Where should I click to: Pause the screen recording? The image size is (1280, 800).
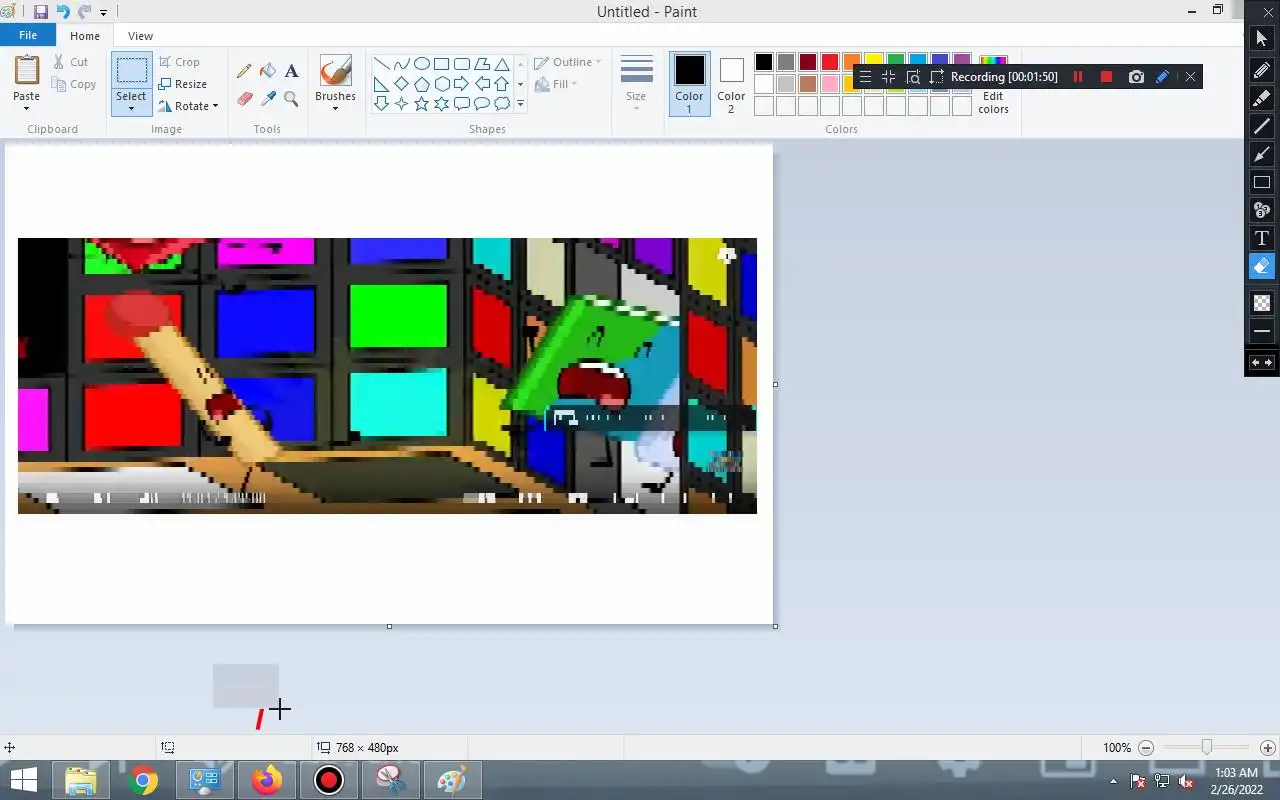(x=1078, y=77)
